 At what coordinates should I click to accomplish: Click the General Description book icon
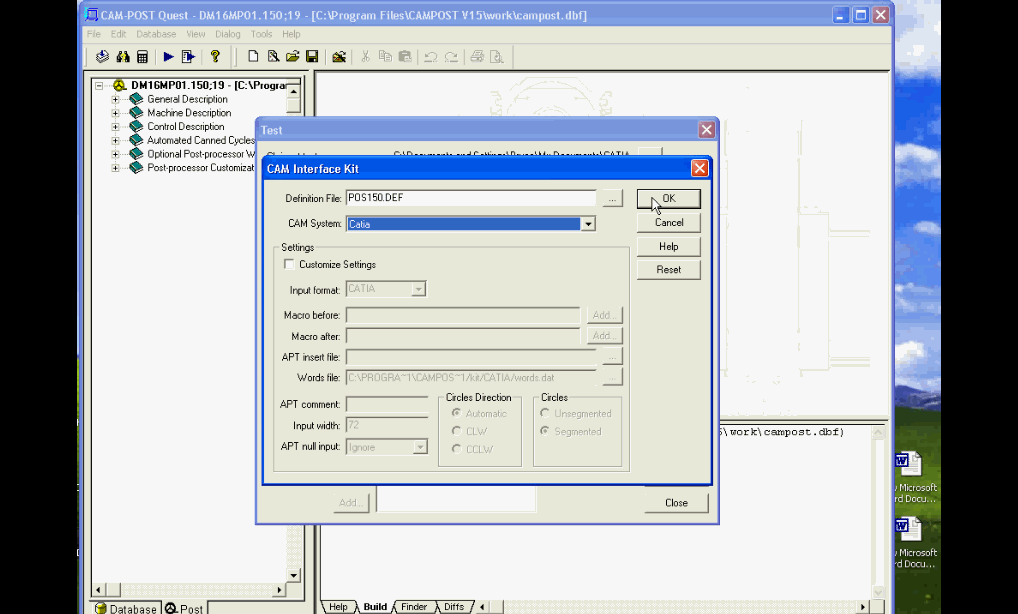pyautogui.click(x=136, y=99)
